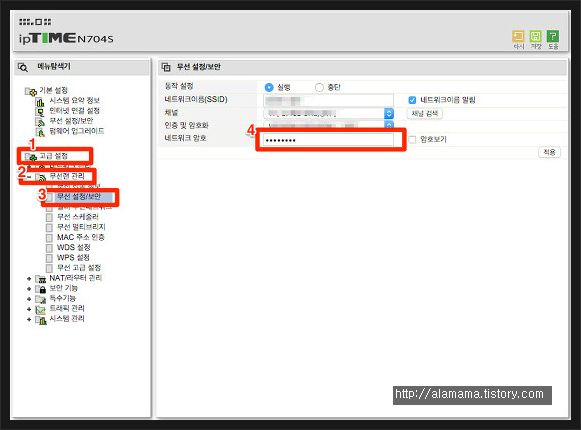Open 무선 설정/보안 icon under 기본 설정
Viewport: 581px width, 430px height.
click(x=40, y=121)
